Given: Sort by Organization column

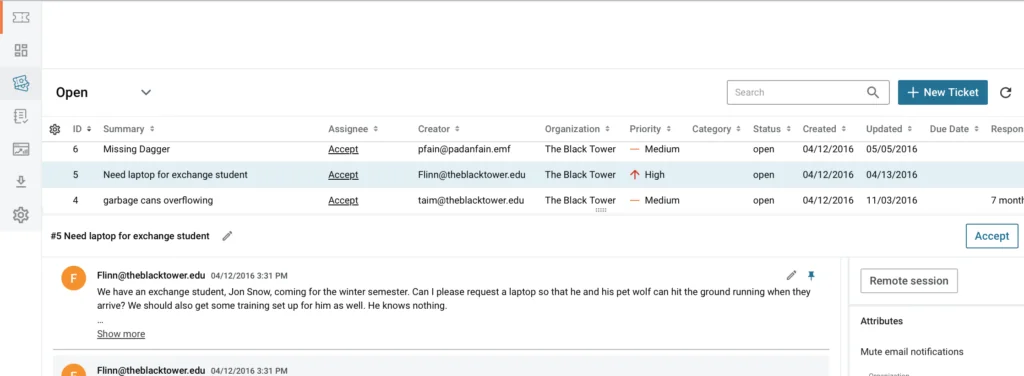Looking at the screenshot, I should coord(577,129).
